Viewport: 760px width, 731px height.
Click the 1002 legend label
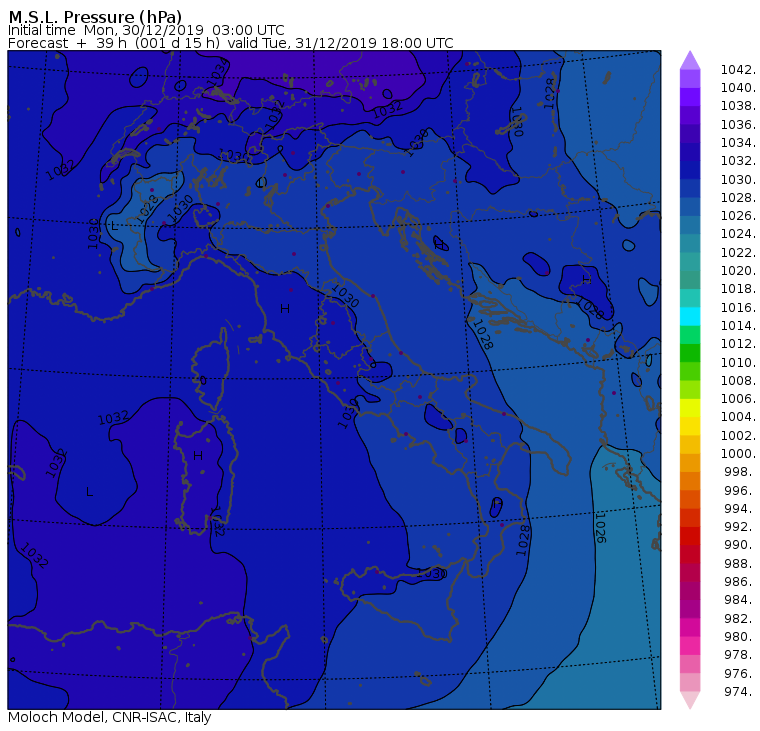pyautogui.click(x=738, y=435)
